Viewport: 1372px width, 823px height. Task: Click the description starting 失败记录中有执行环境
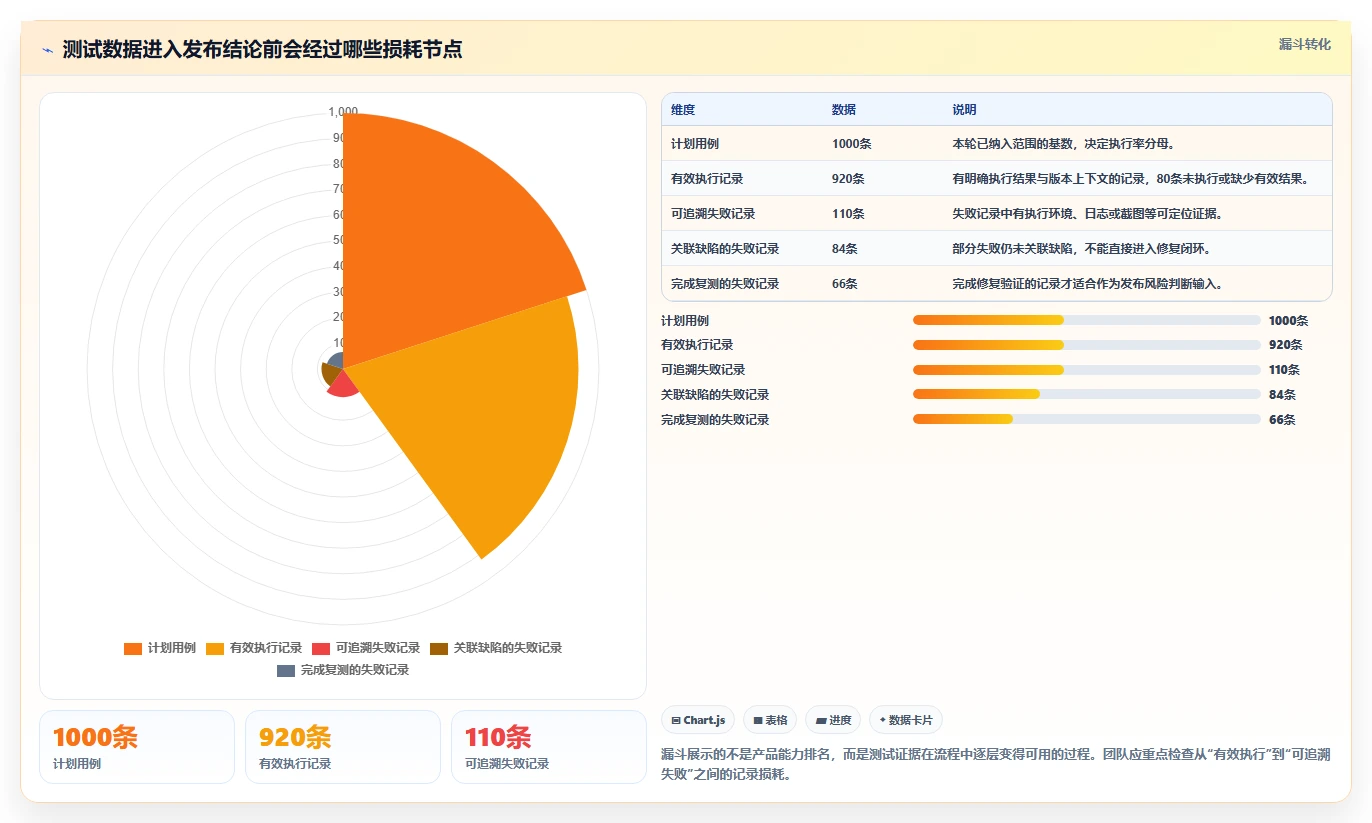[x=1087, y=214]
